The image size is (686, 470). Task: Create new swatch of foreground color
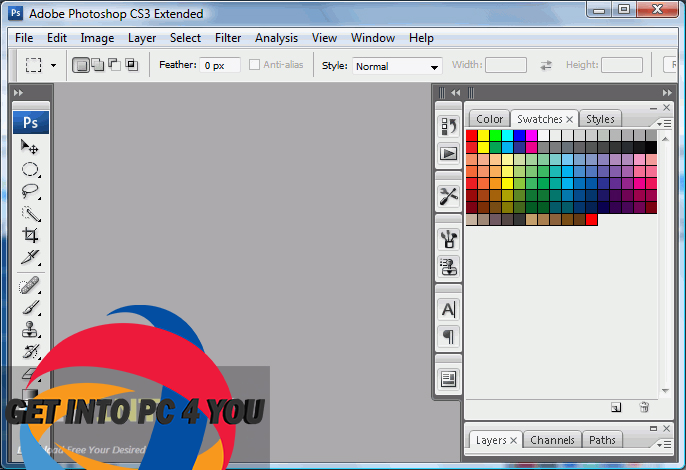pyautogui.click(x=616, y=407)
